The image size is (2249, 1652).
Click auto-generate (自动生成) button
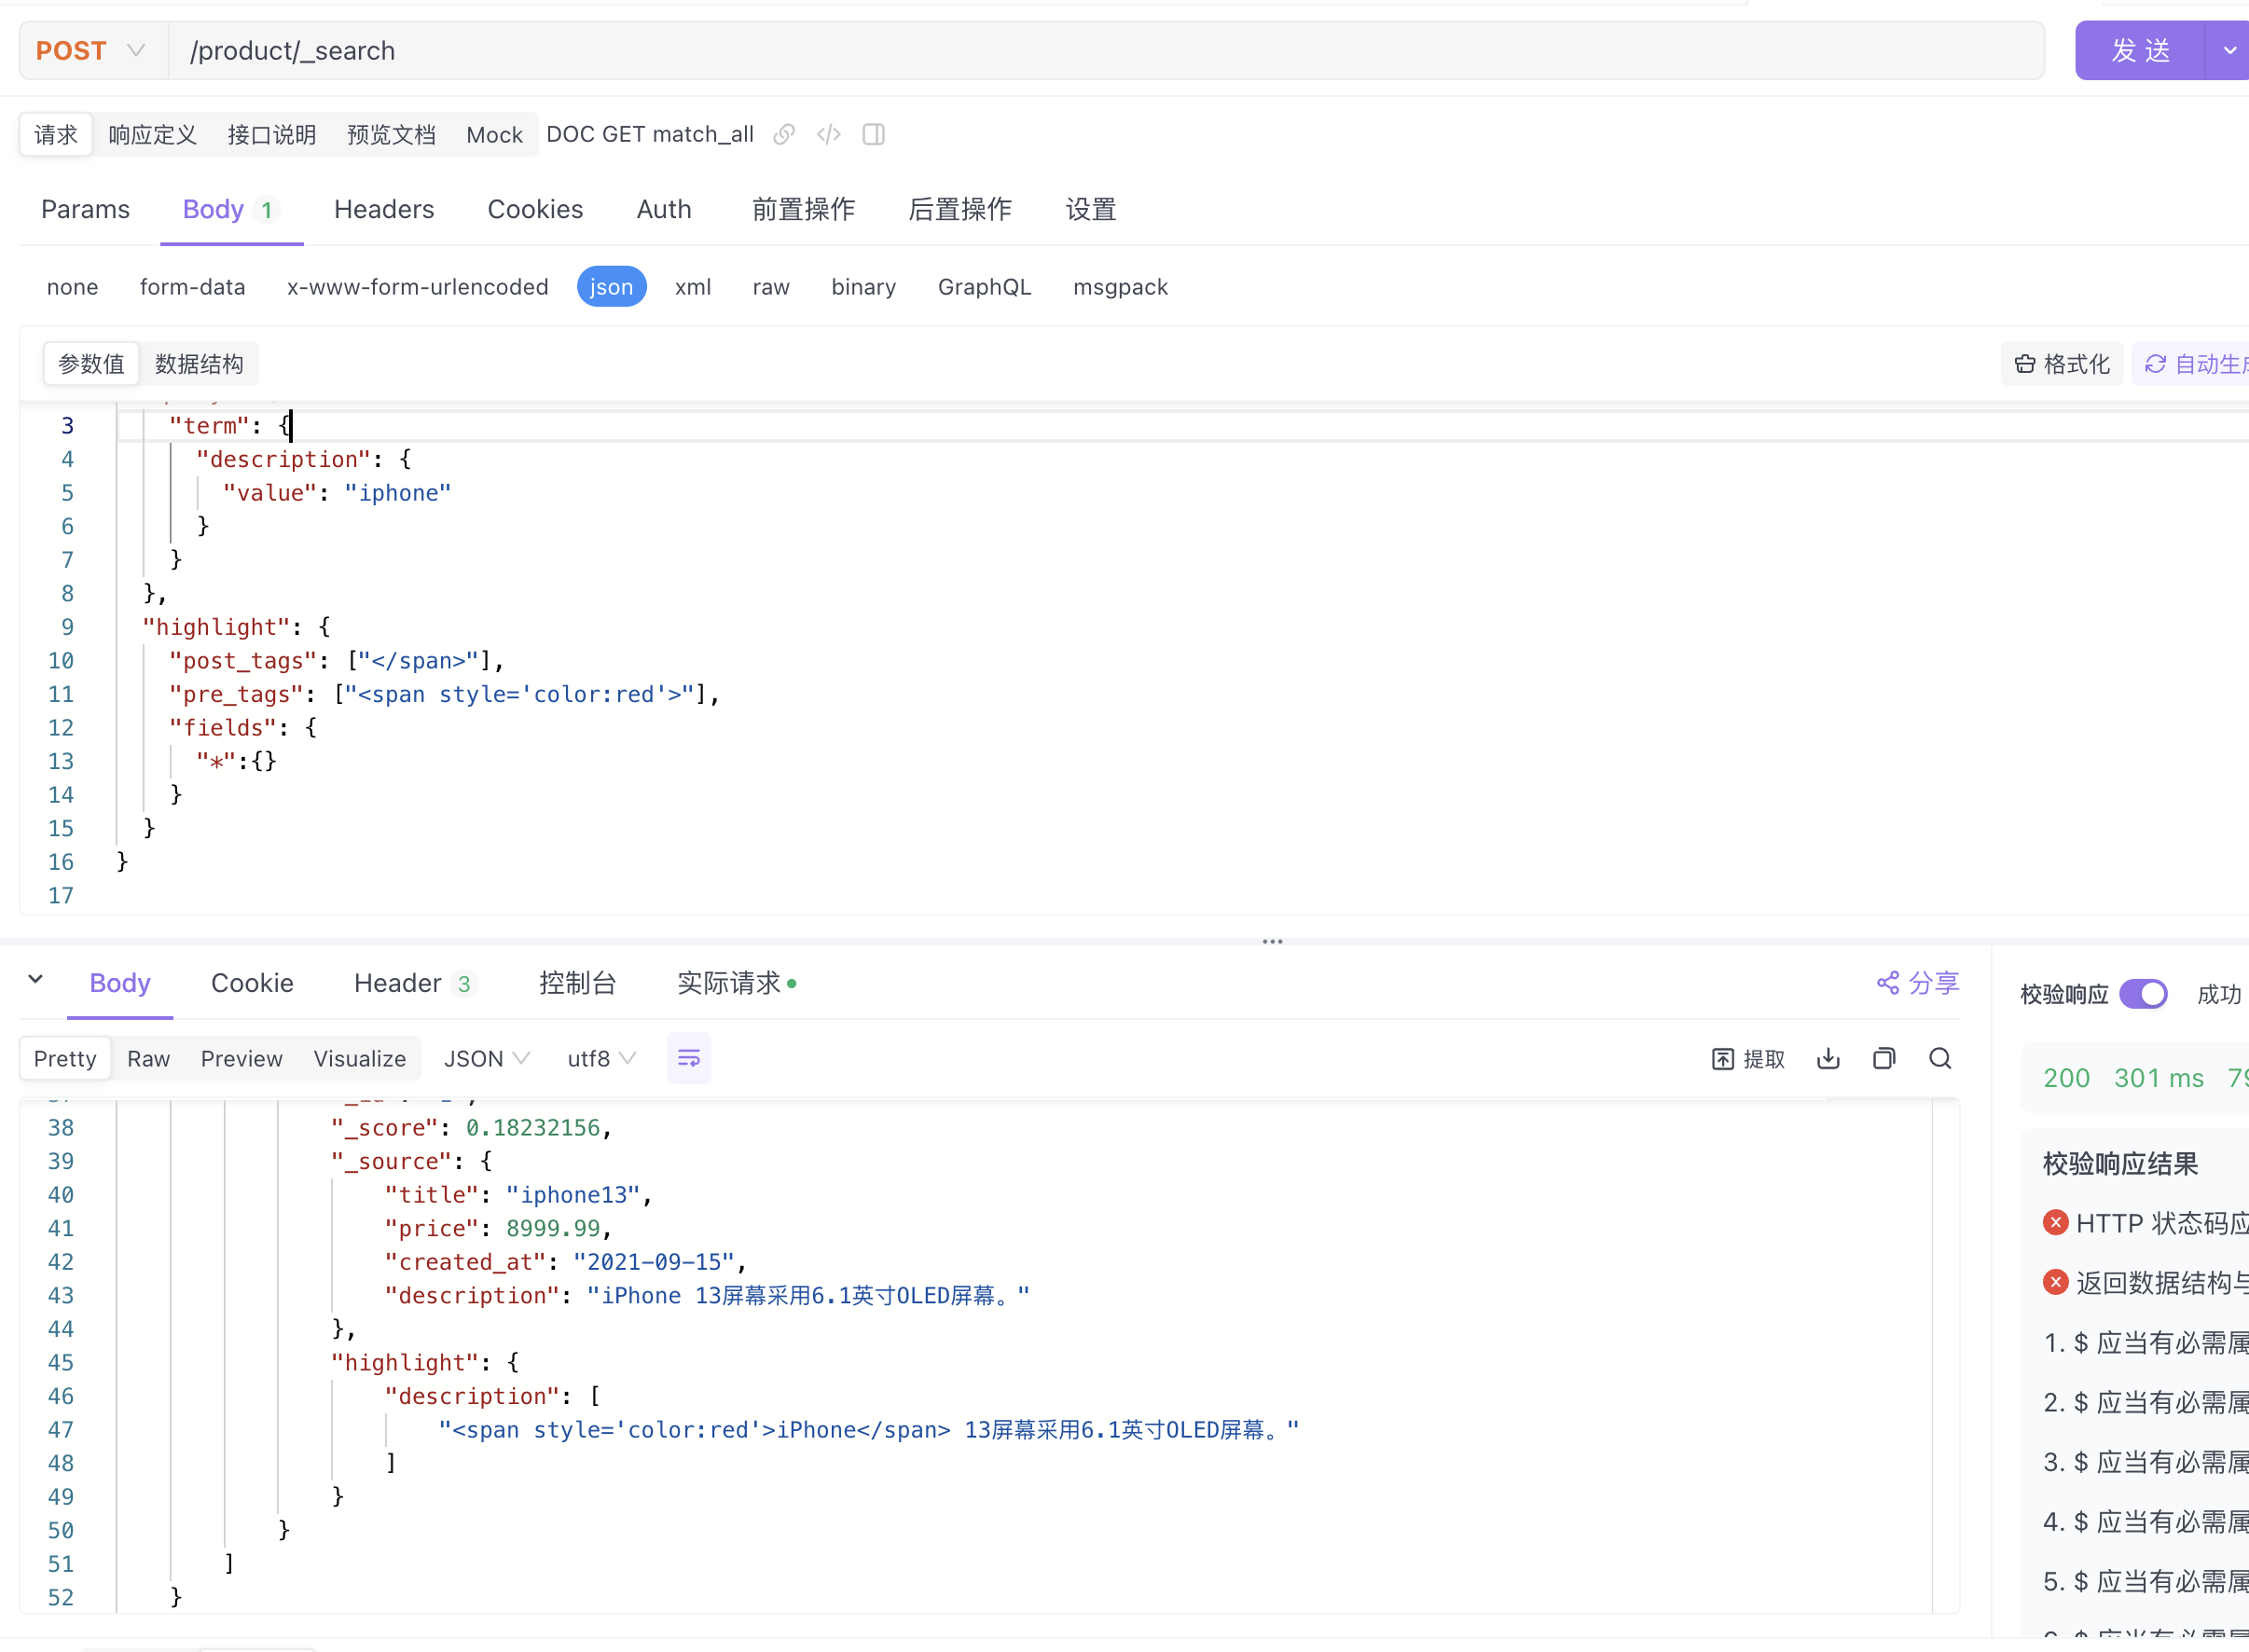point(2193,364)
